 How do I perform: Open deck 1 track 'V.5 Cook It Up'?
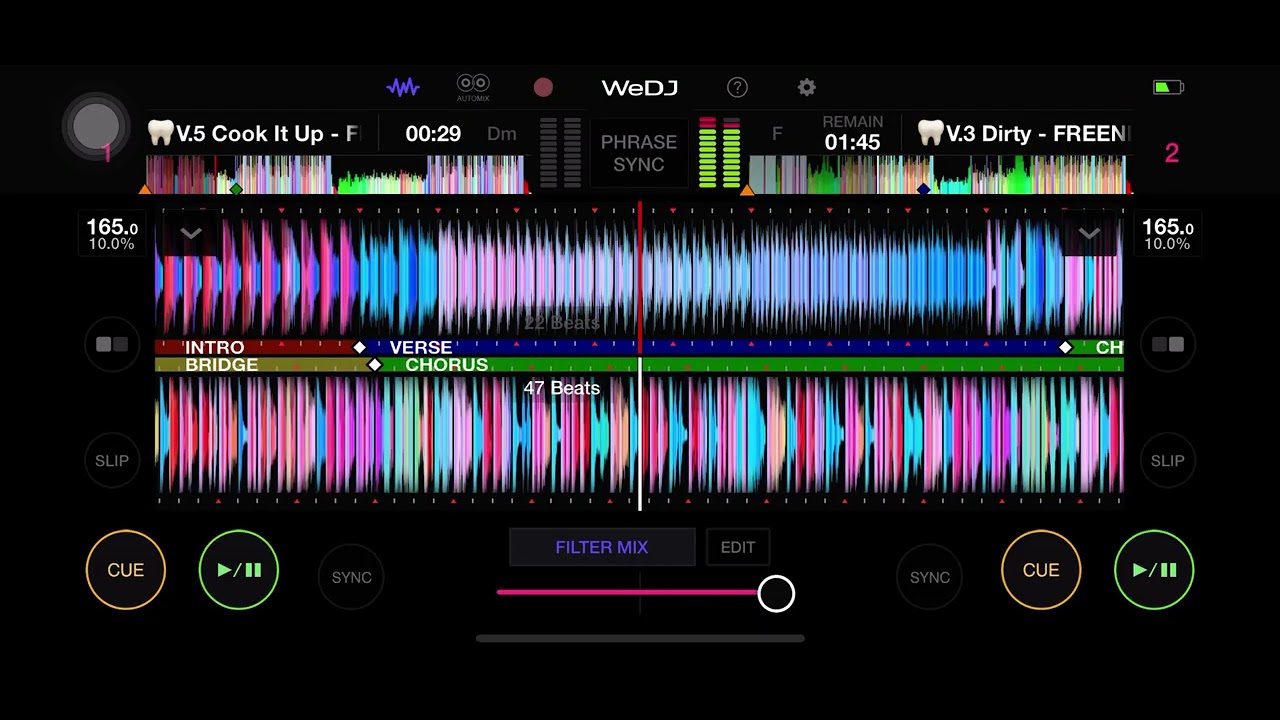pyautogui.click(x=254, y=133)
